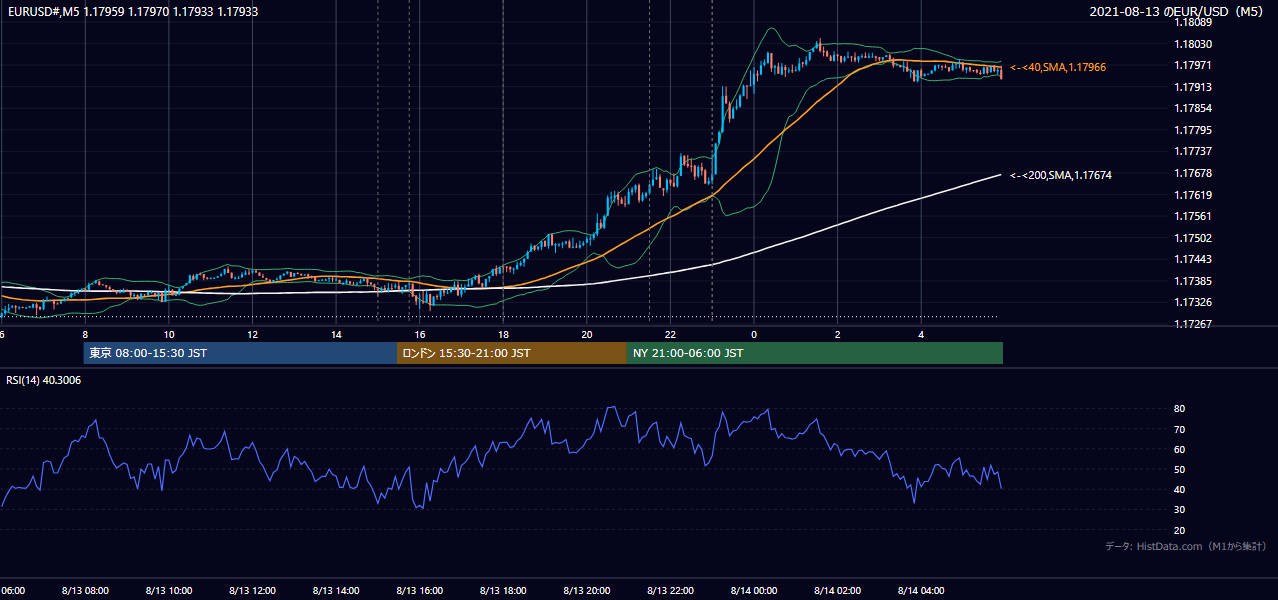Click price level 1.17561 on the axis
1278x600 pixels.
(1193, 216)
